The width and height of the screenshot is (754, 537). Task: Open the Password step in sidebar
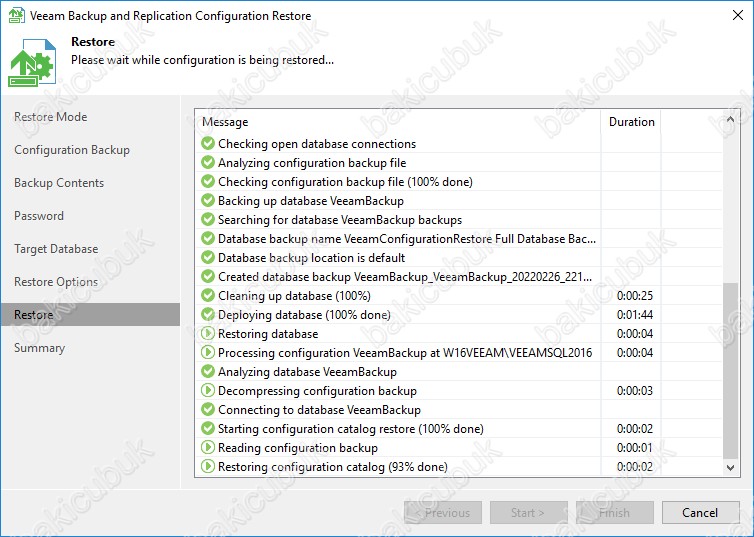[38, 216]
